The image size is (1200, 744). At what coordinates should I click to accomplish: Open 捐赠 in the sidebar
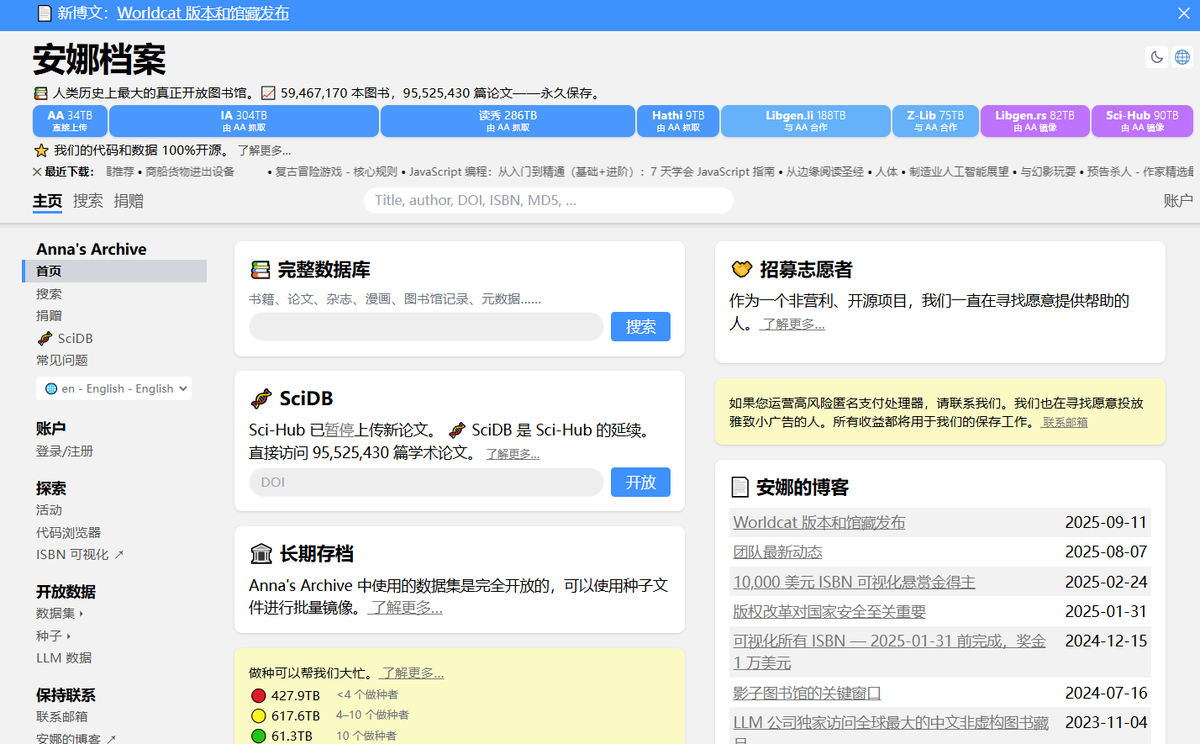(x=49, y=316)
